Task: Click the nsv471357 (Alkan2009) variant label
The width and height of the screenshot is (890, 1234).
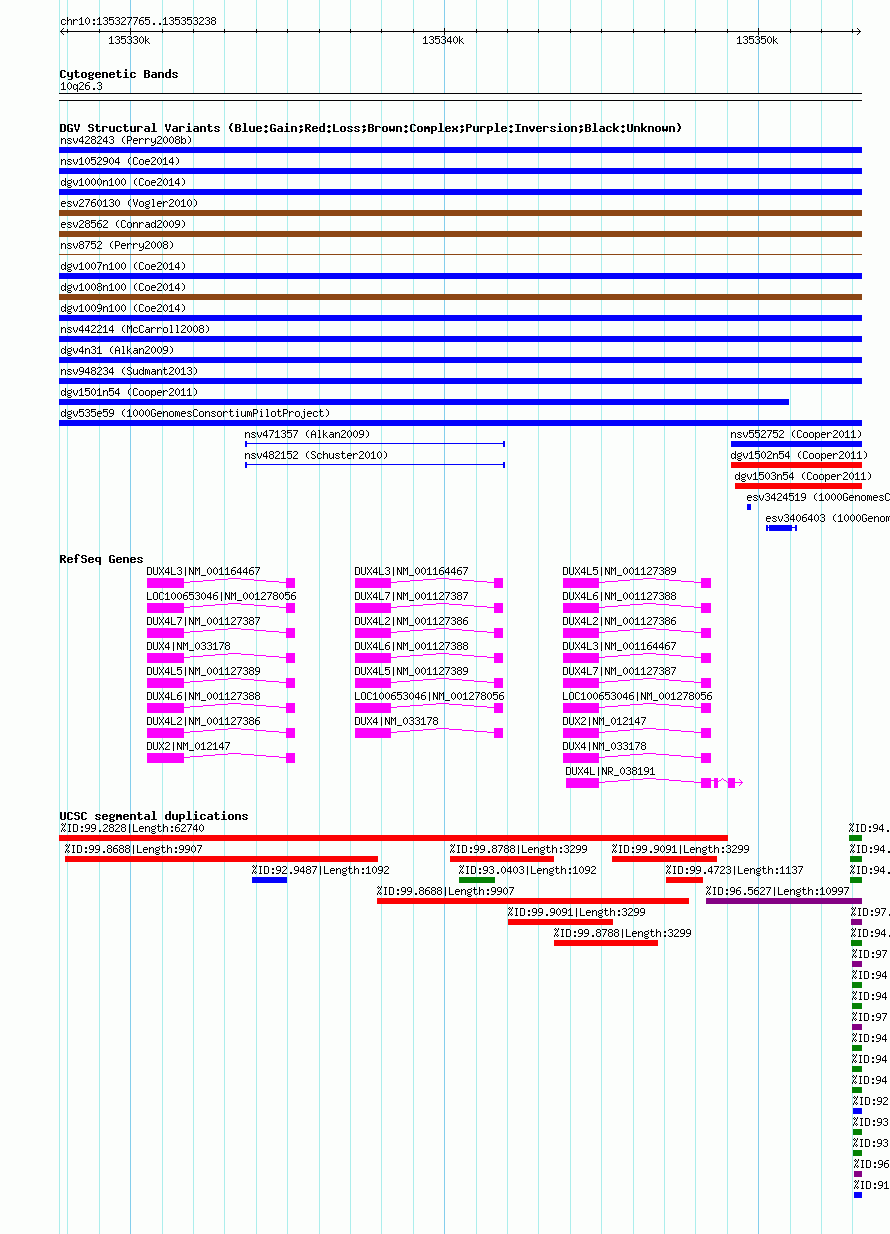Action: pos(307,435)
